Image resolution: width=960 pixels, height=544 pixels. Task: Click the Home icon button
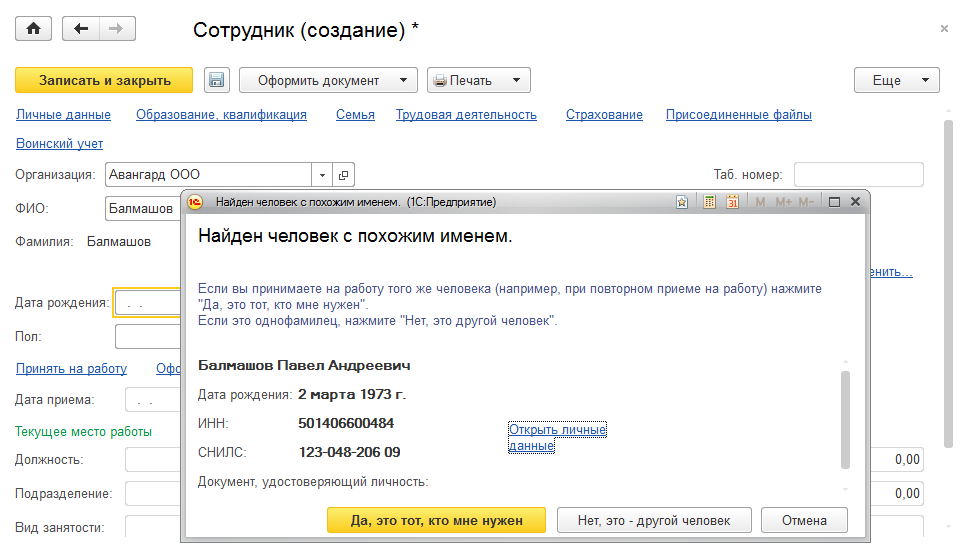pos(33,29)
